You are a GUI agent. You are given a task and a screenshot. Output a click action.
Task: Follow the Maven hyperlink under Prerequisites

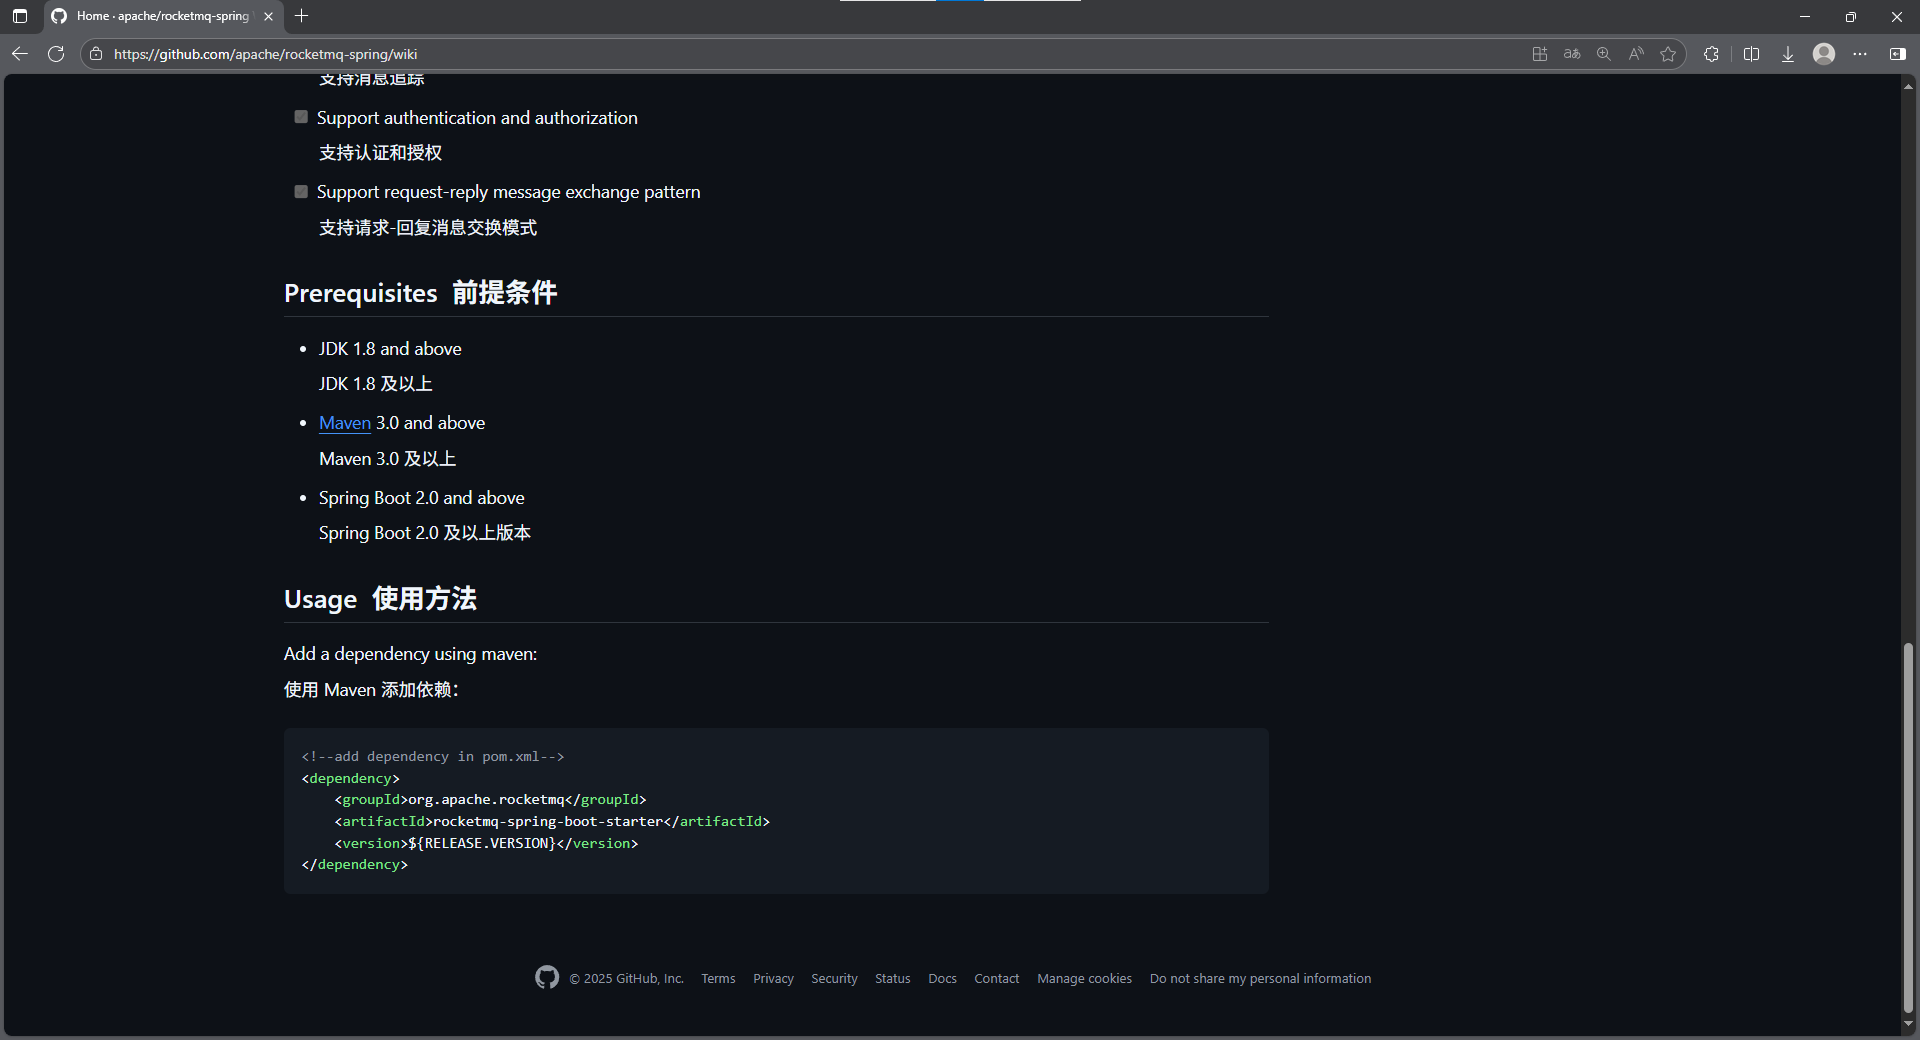coord(344,423)
